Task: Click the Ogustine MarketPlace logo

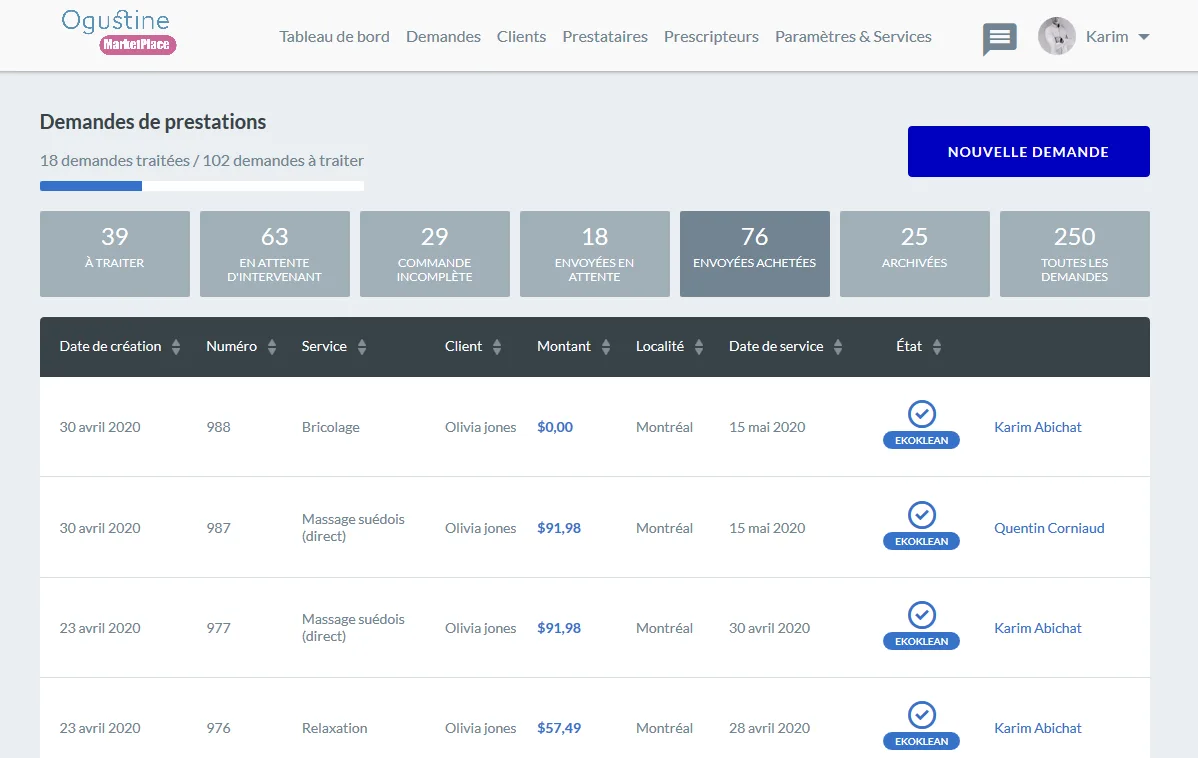Action: (x=118, y=32)
